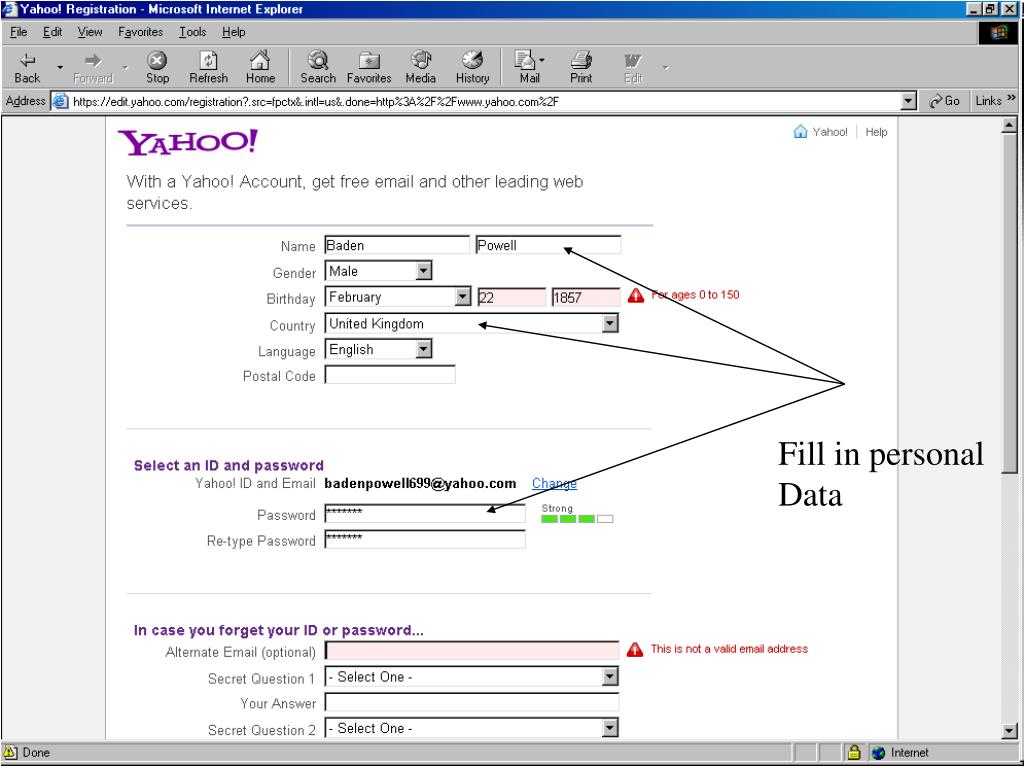Click the badenpowell699@yahoo.com ID text

[x=420, y=483]
